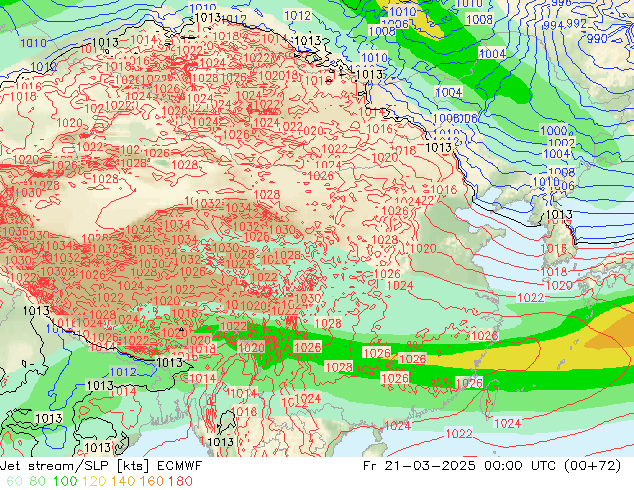Click the blue '1002' isobar label
634x490 pixels.
coord(561,143)
